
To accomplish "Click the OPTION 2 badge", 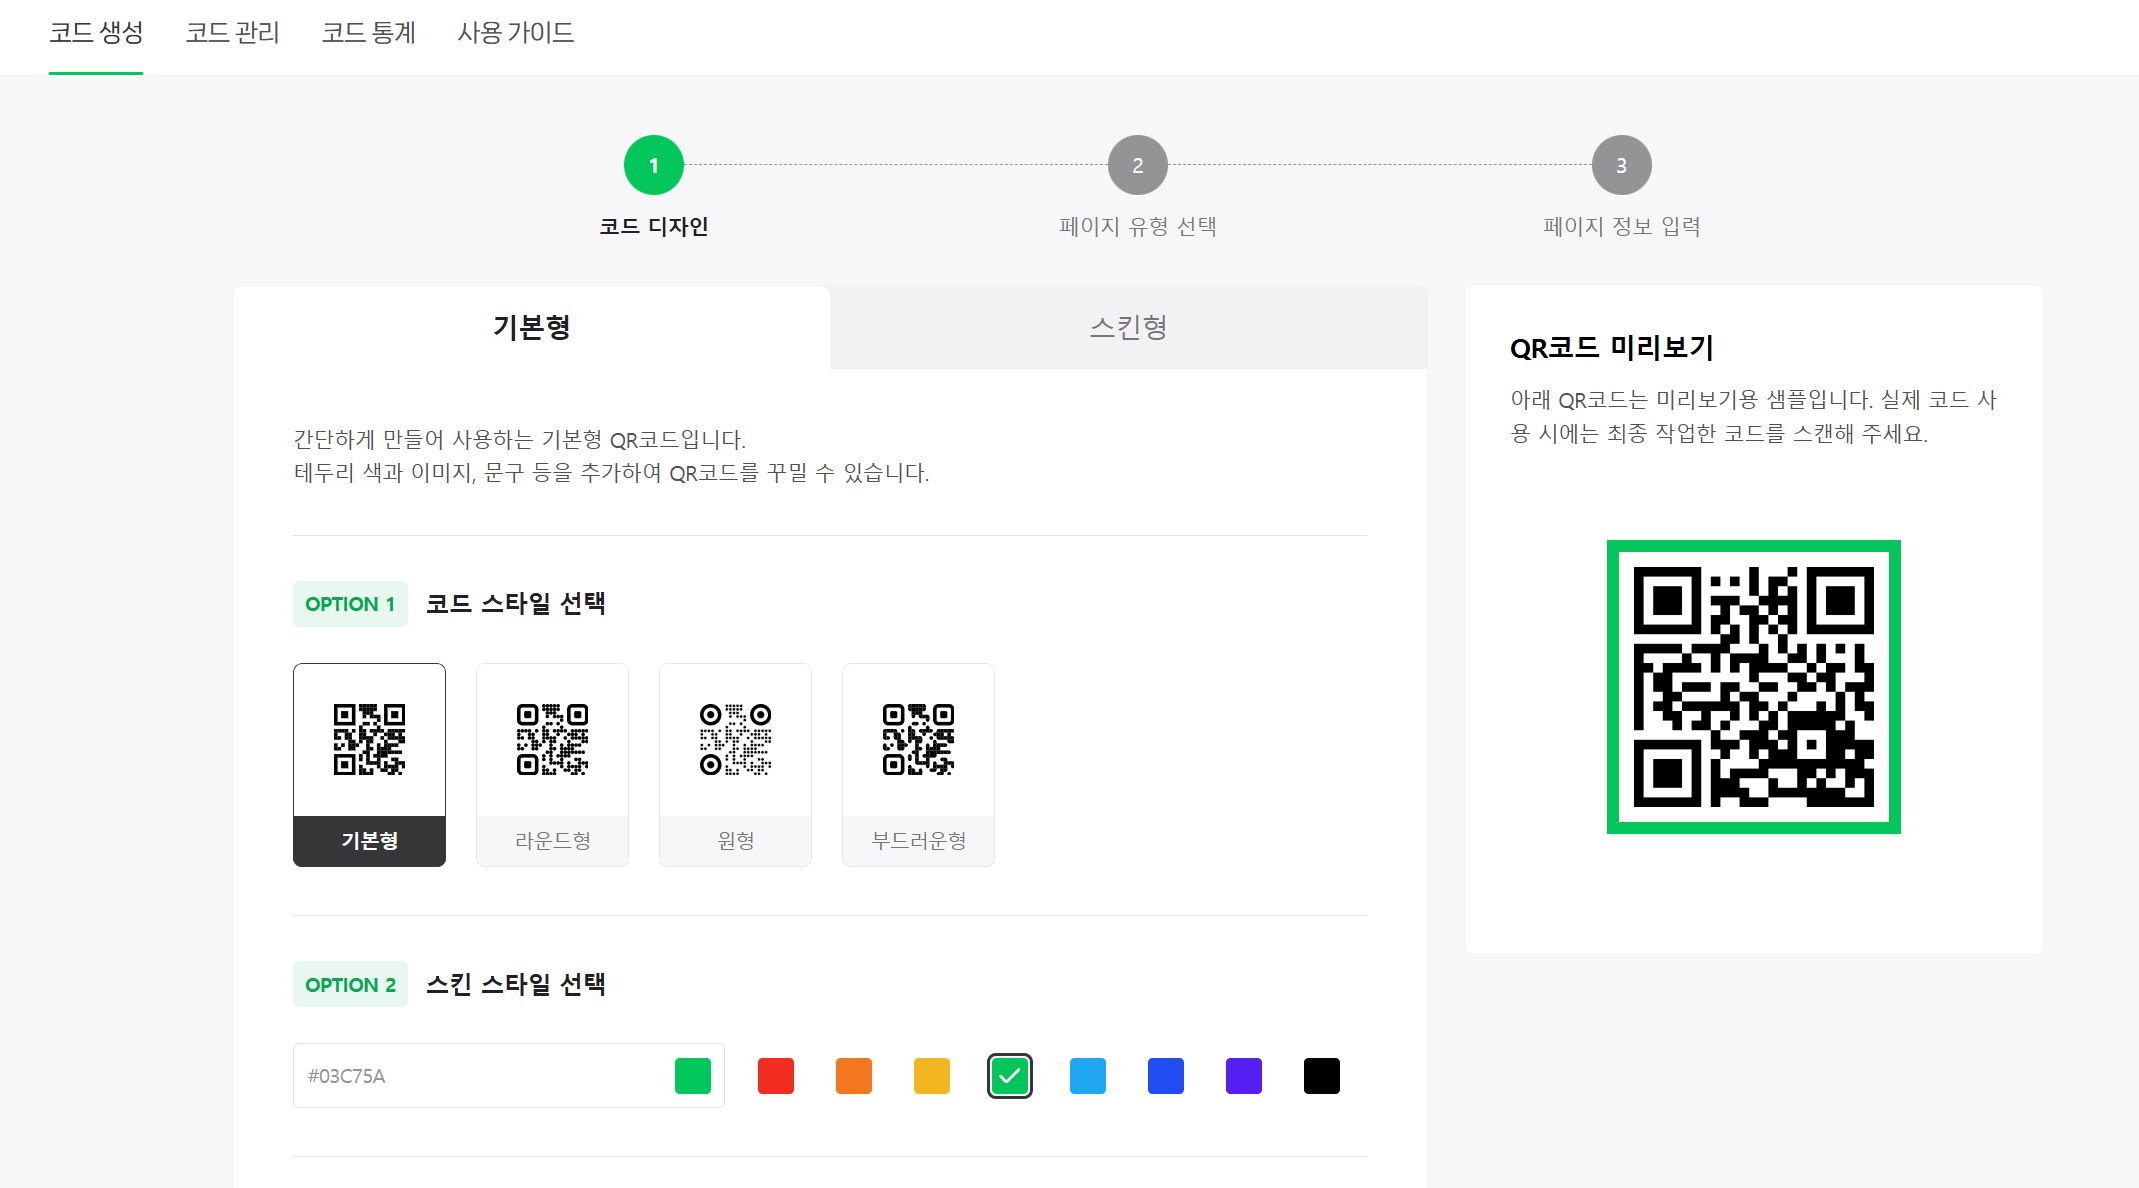I will 350,985.
